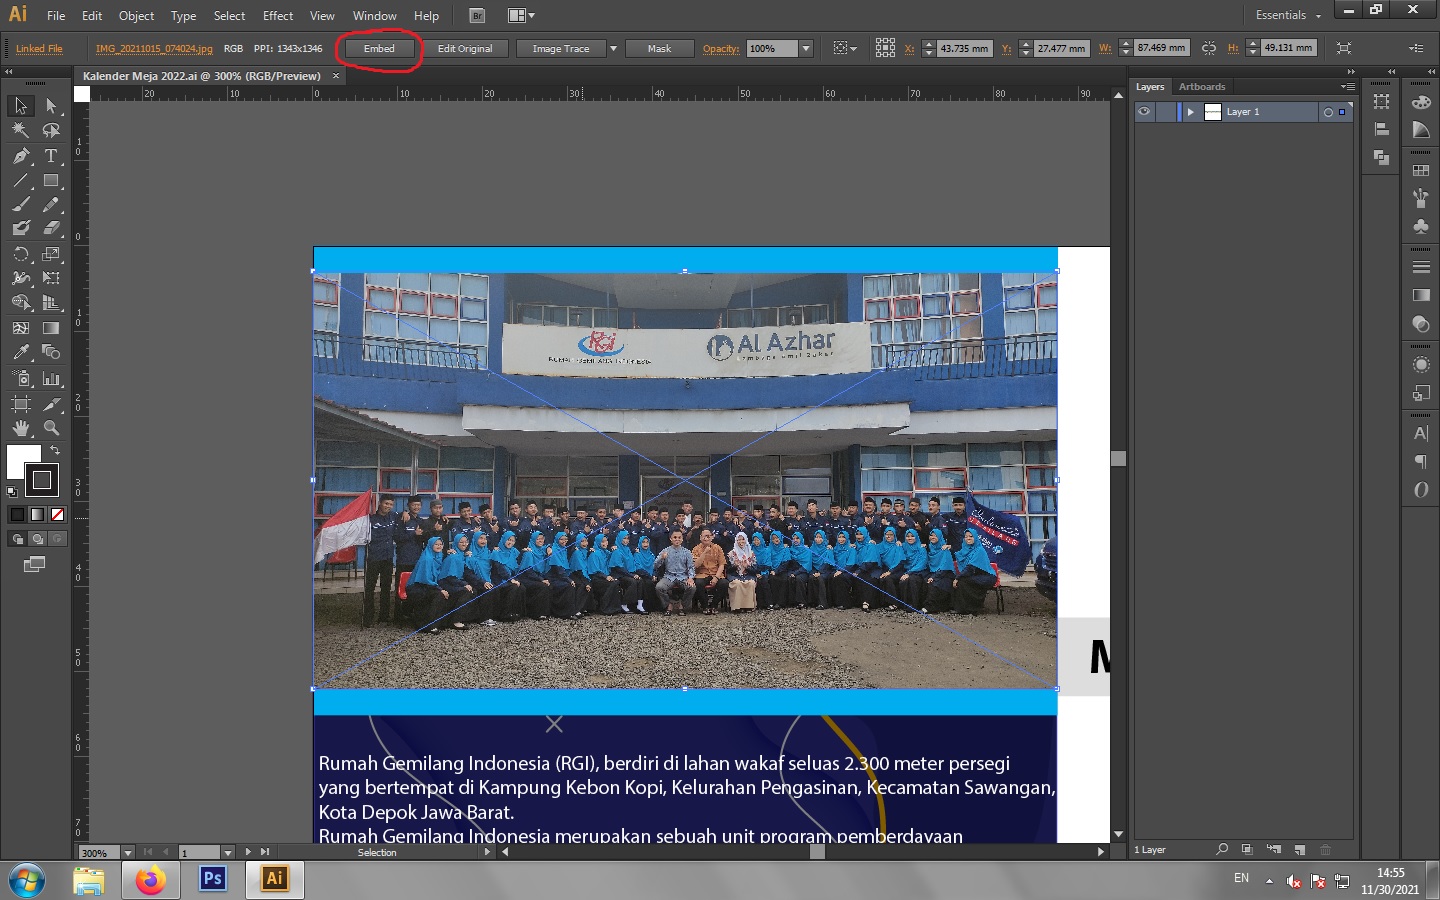Choose the Rectangle tool
The width and height of the screenshot is (1440, 900).
coord(51,181)
